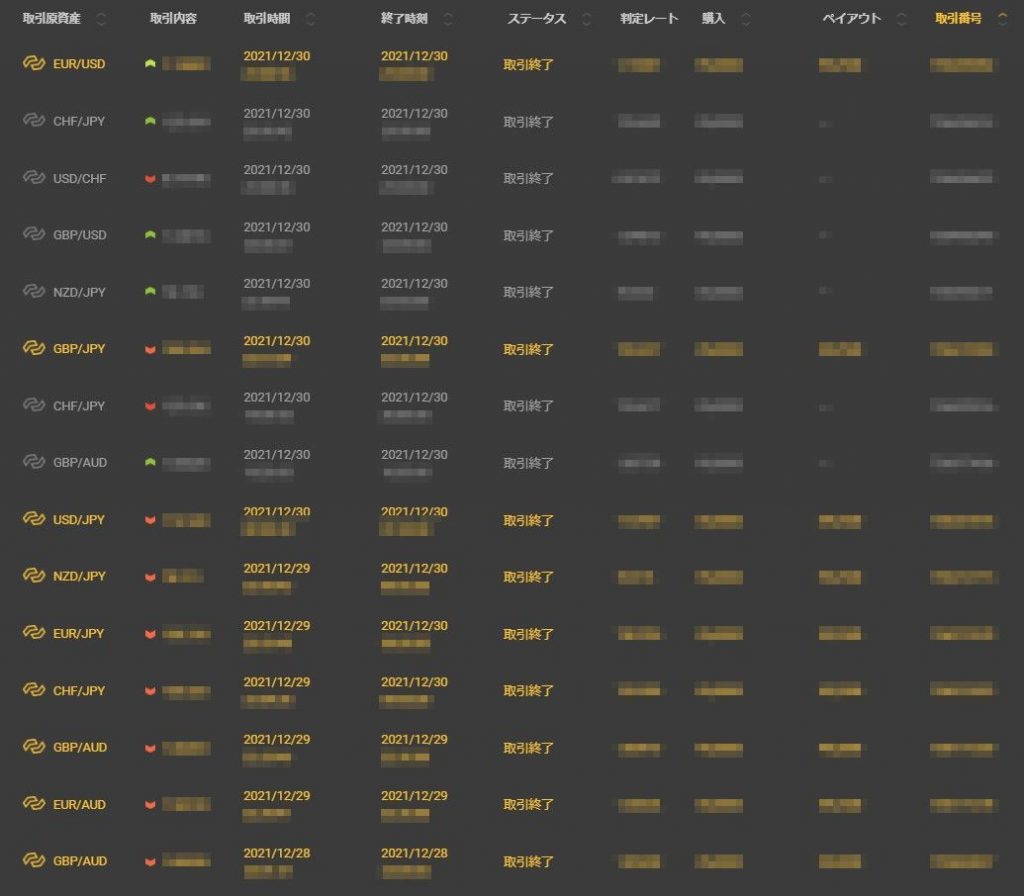Sort by 取引原資産 using its sort arrows
Viewport: 1024px width, 896px height.
[101, 19]
